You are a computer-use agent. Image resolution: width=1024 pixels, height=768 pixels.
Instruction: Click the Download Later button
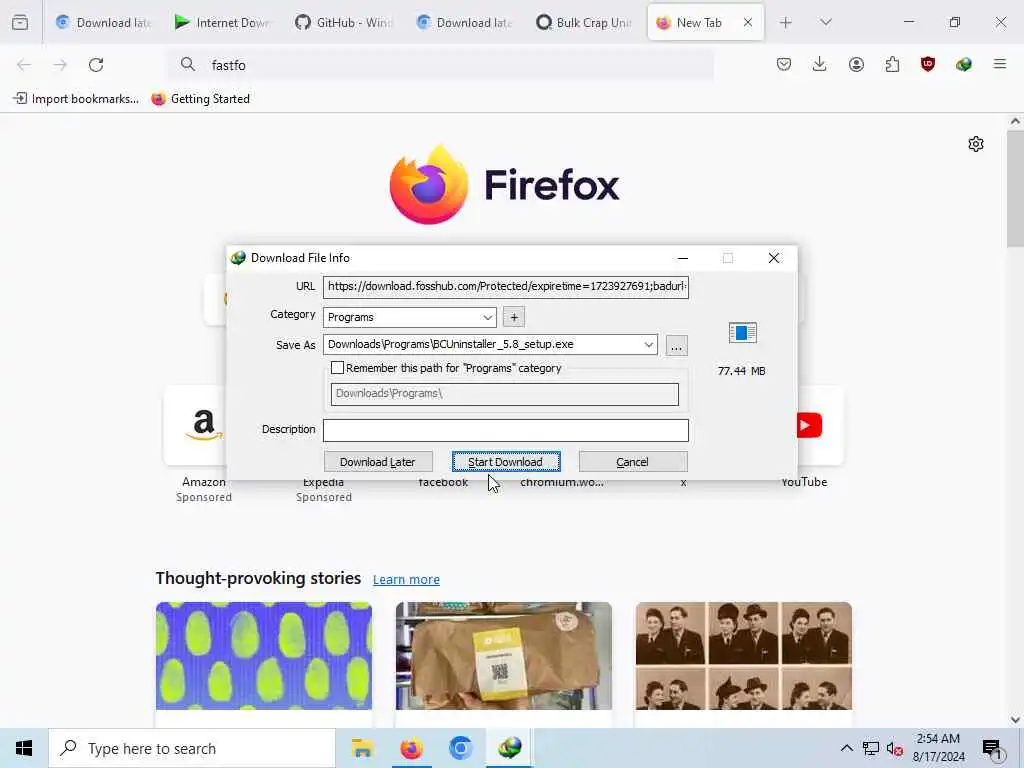click(x=378, y=462)
